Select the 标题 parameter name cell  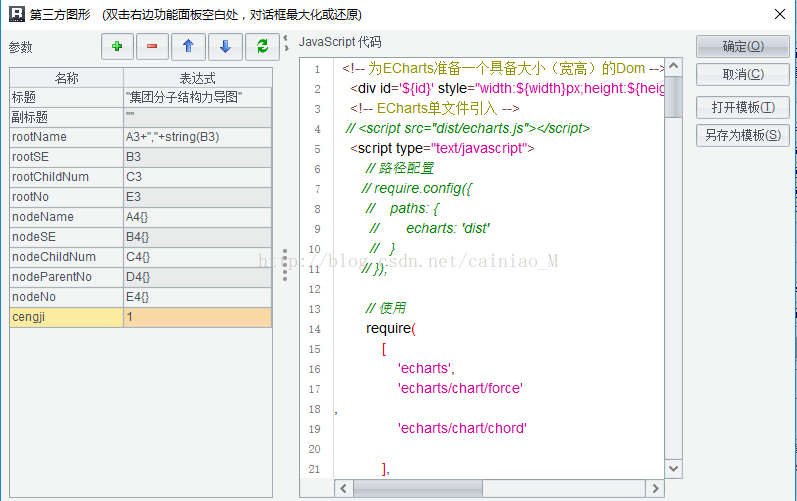(67, 97)
